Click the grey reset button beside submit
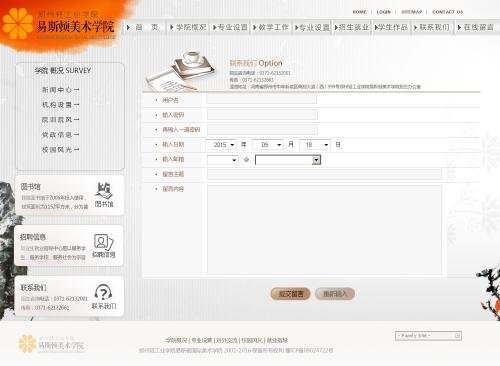This screenshot has height=366, width=500. [335, 294]
